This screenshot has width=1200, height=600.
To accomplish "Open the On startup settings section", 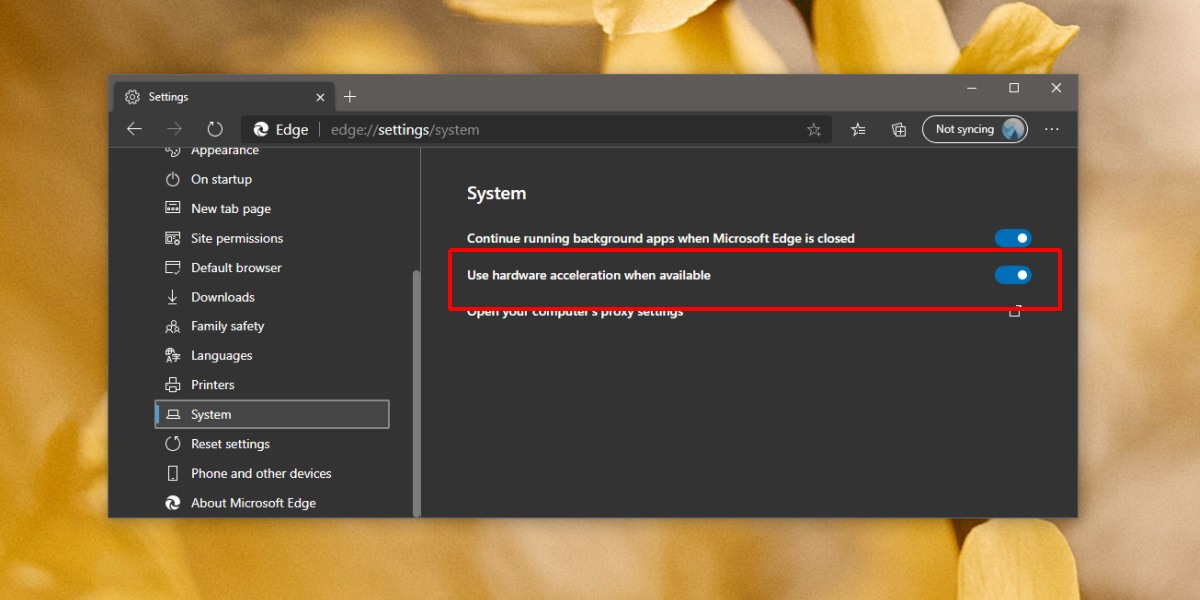I will click(x=272, y=180).
